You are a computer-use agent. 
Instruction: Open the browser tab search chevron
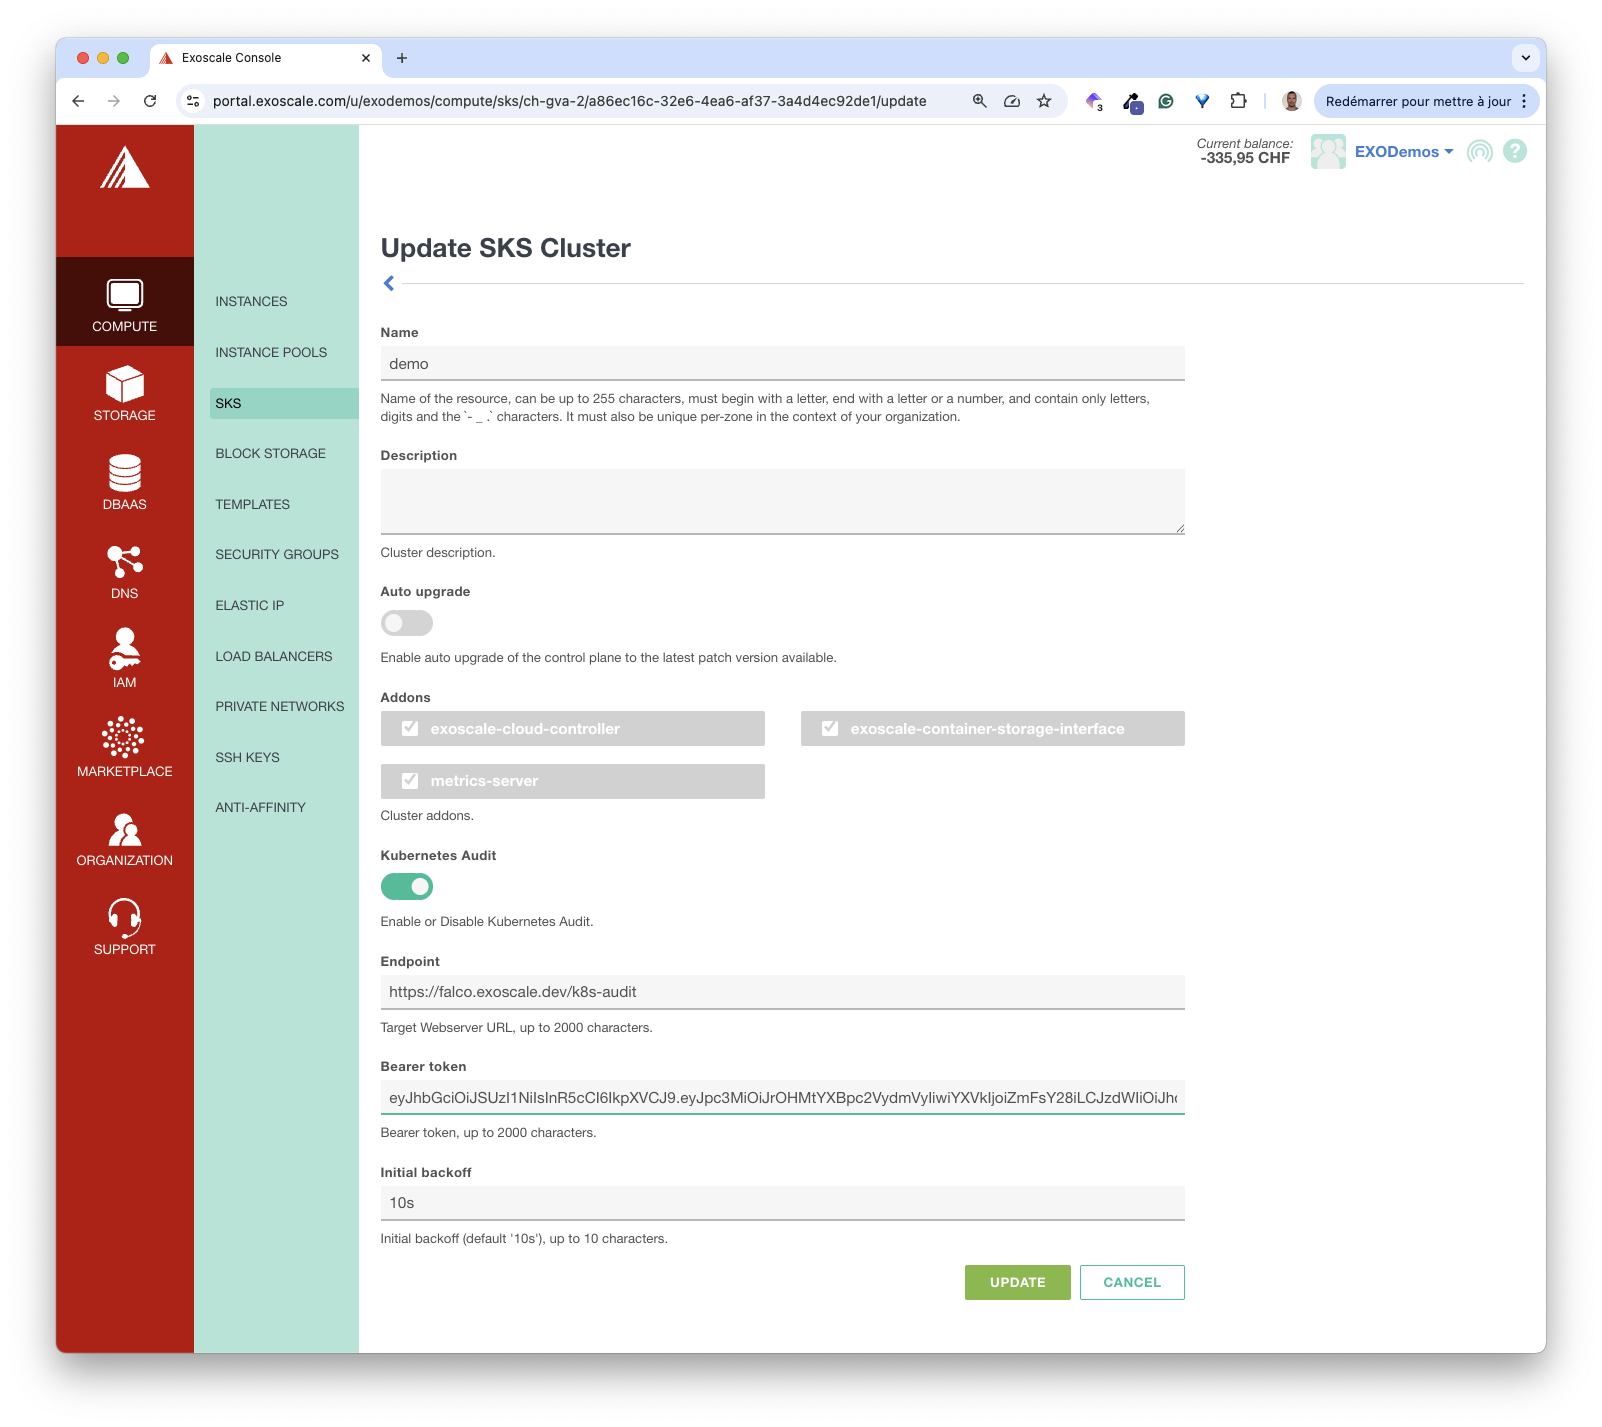[1526, 58]
